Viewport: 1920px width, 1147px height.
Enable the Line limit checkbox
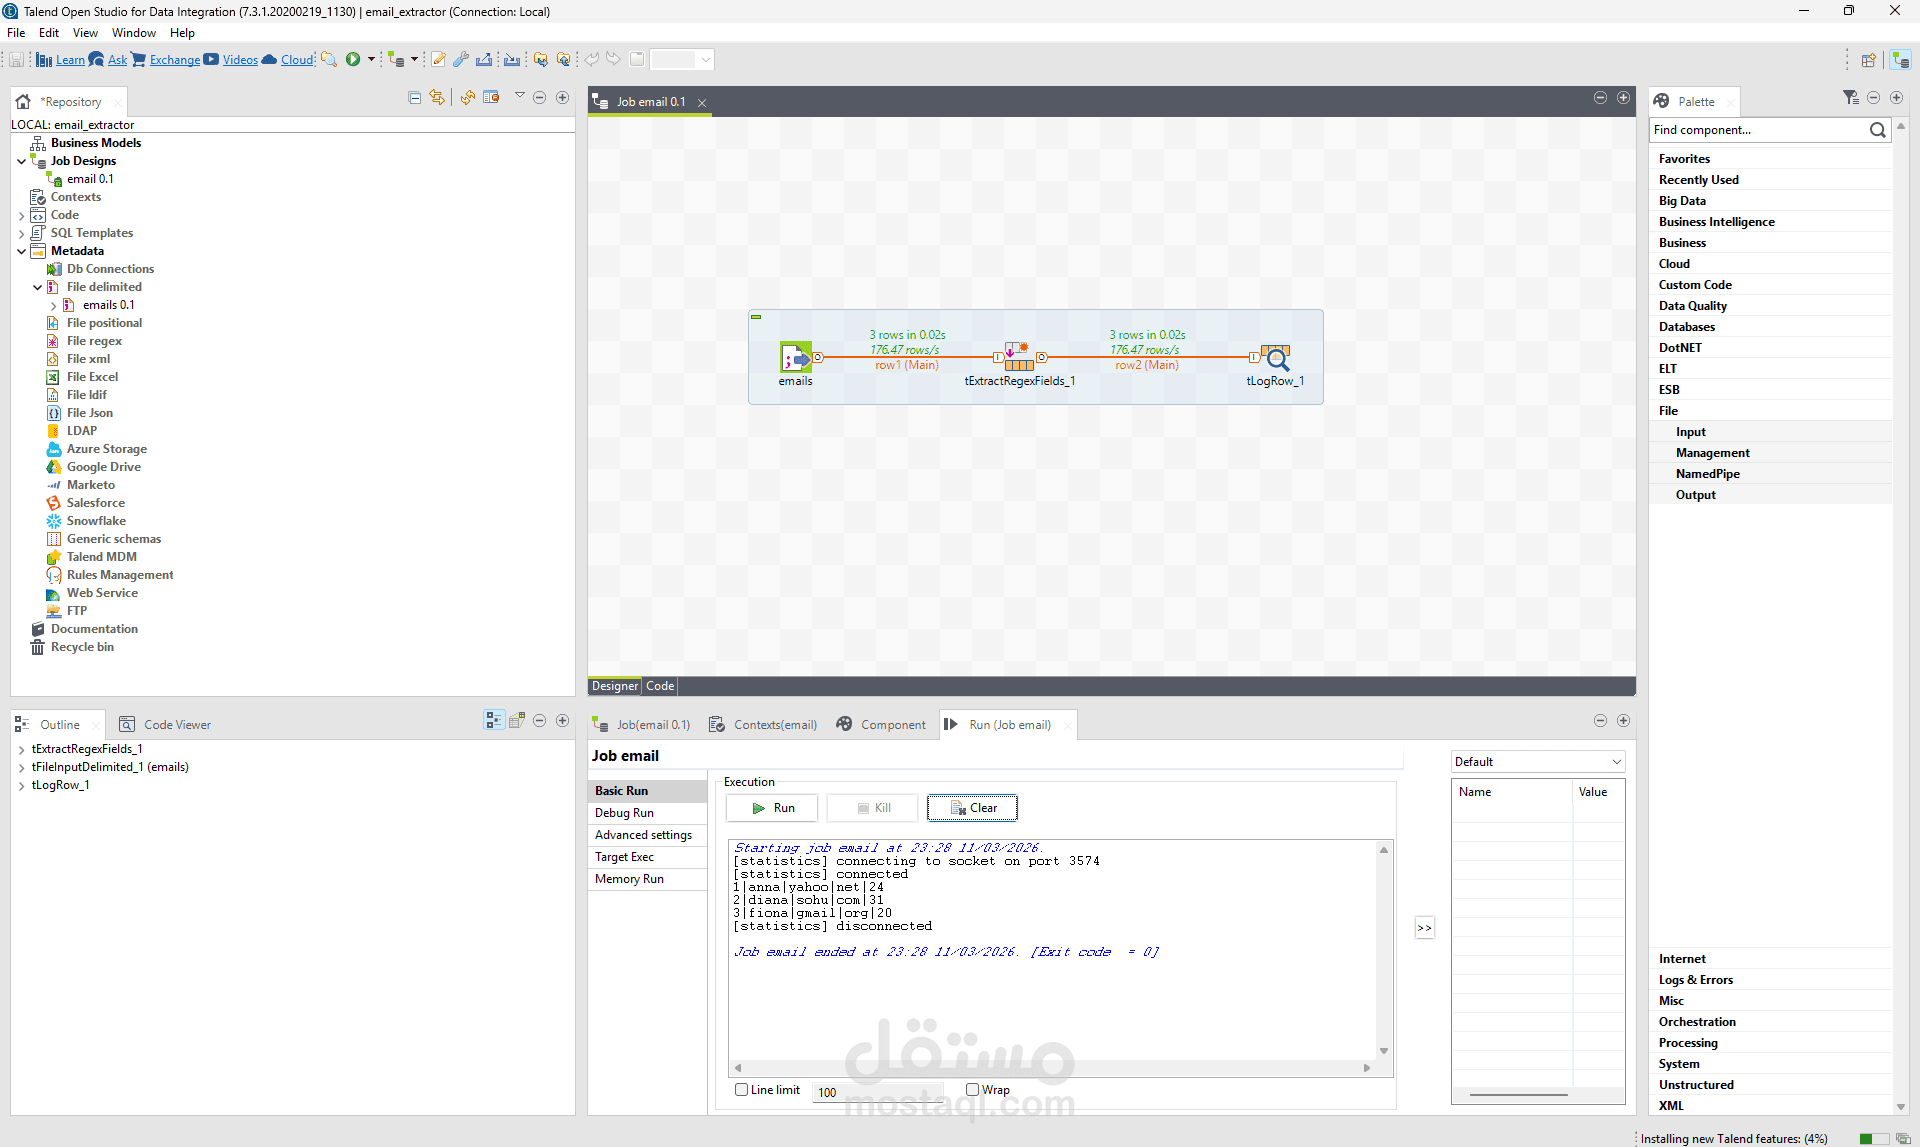click(742, 1090)
